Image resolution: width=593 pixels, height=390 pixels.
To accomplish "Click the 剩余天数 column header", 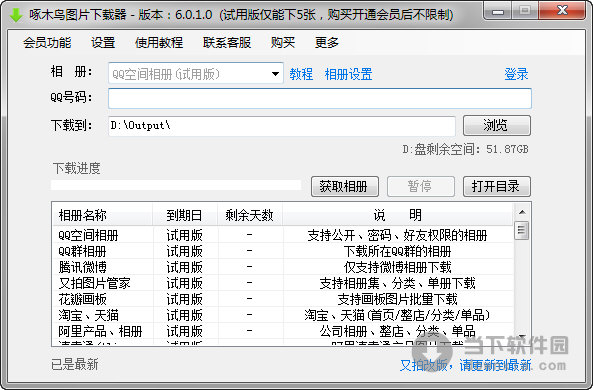I will (x=250, y=215).
